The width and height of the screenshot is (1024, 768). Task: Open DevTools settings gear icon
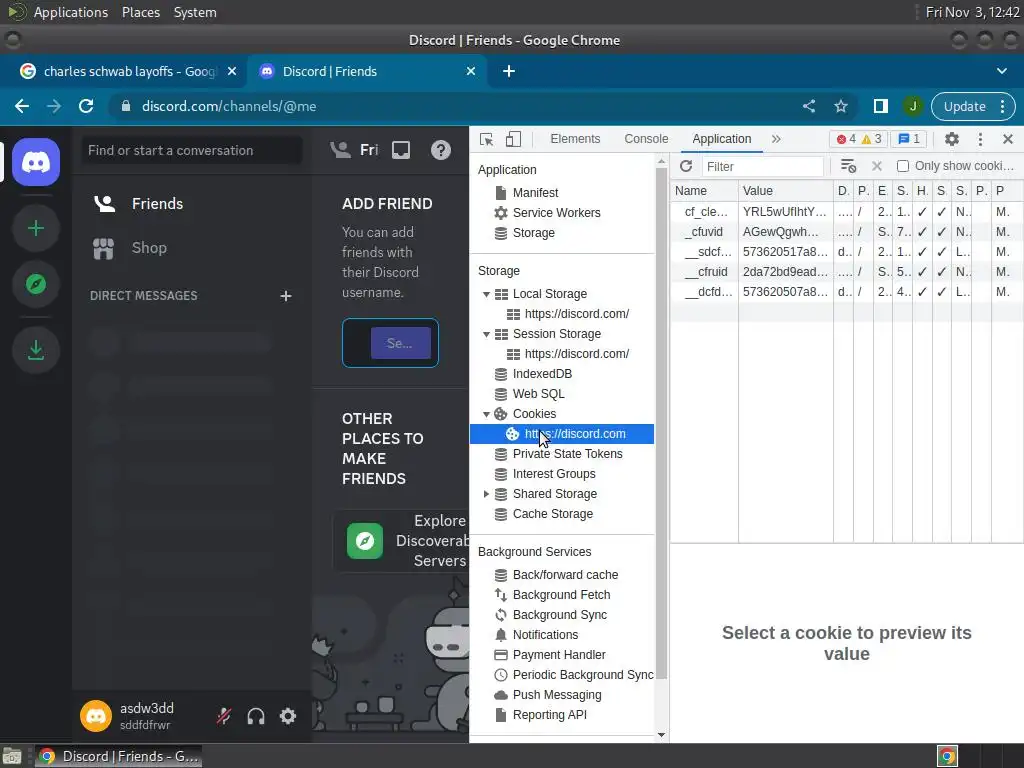[x=952, y=139]
